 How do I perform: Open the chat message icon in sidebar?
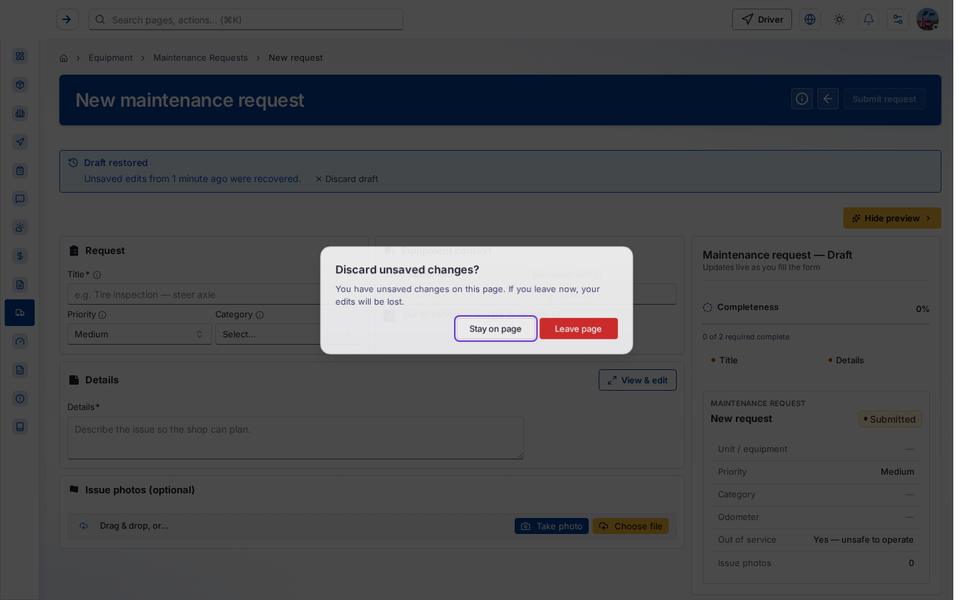(20, 199)
